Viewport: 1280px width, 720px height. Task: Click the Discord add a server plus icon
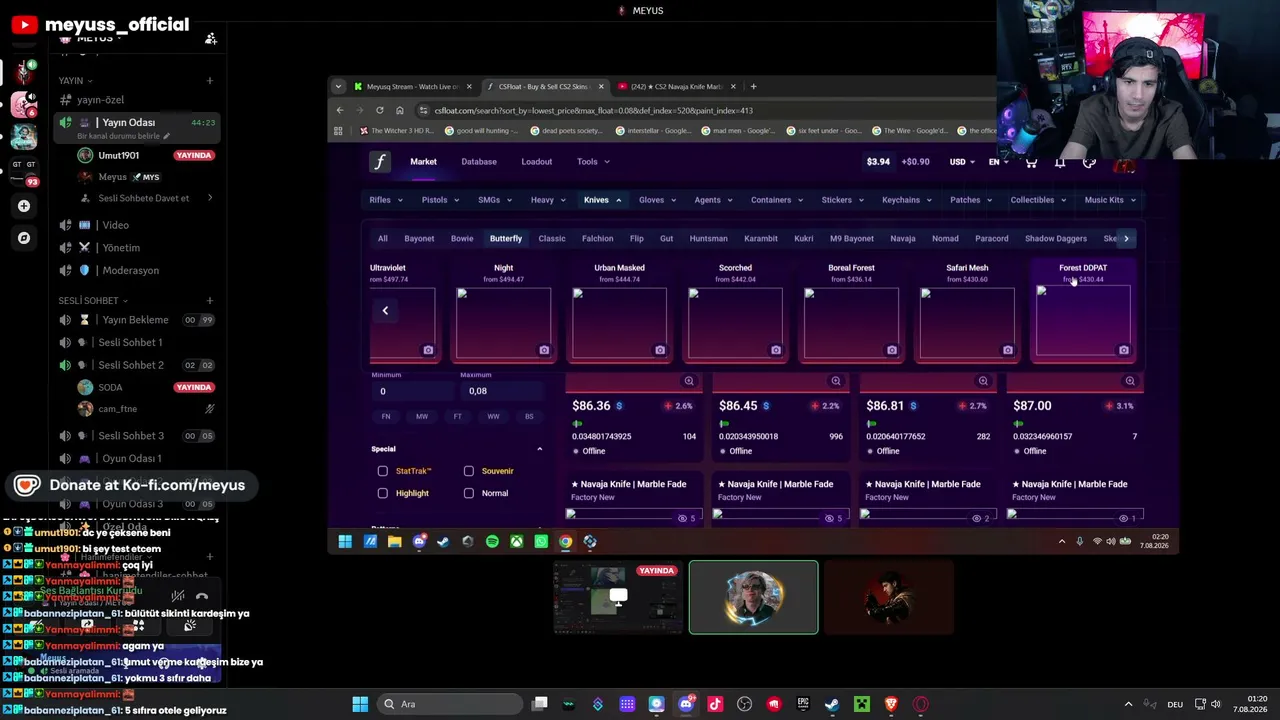24,206
